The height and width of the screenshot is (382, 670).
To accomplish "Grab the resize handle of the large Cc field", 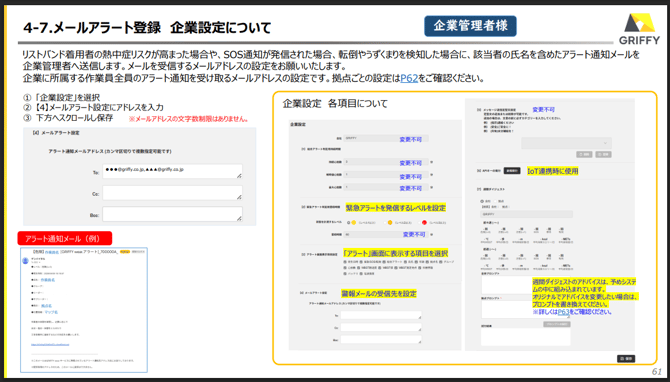I will pos(239,197).
